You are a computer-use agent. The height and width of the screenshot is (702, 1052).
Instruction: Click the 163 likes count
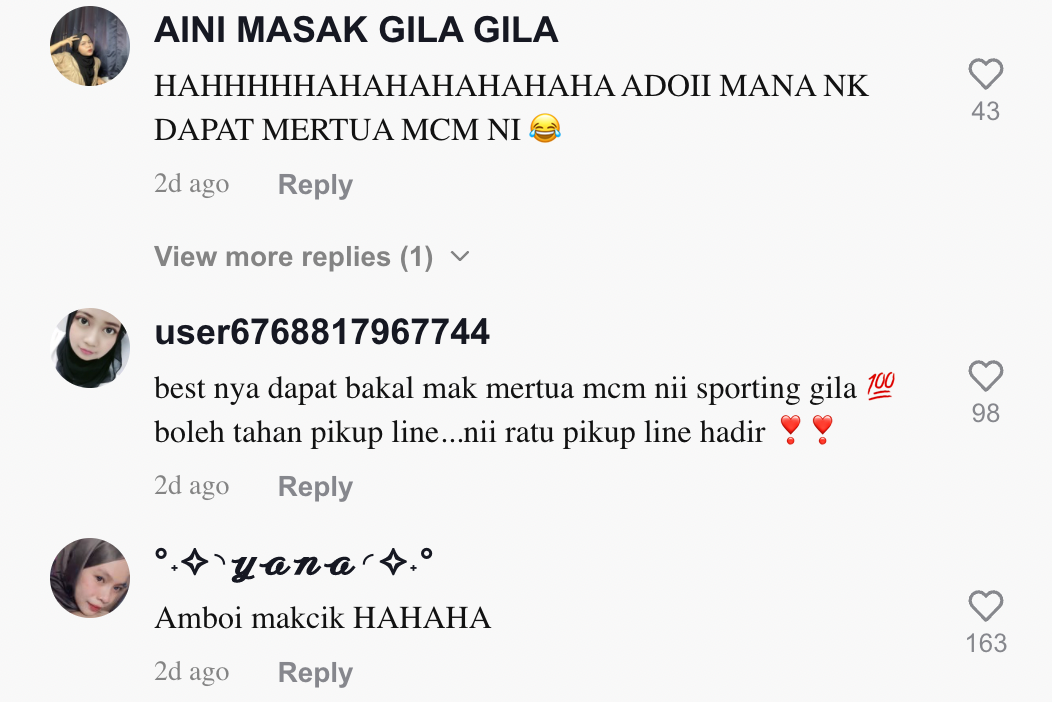tap(986, 644)
